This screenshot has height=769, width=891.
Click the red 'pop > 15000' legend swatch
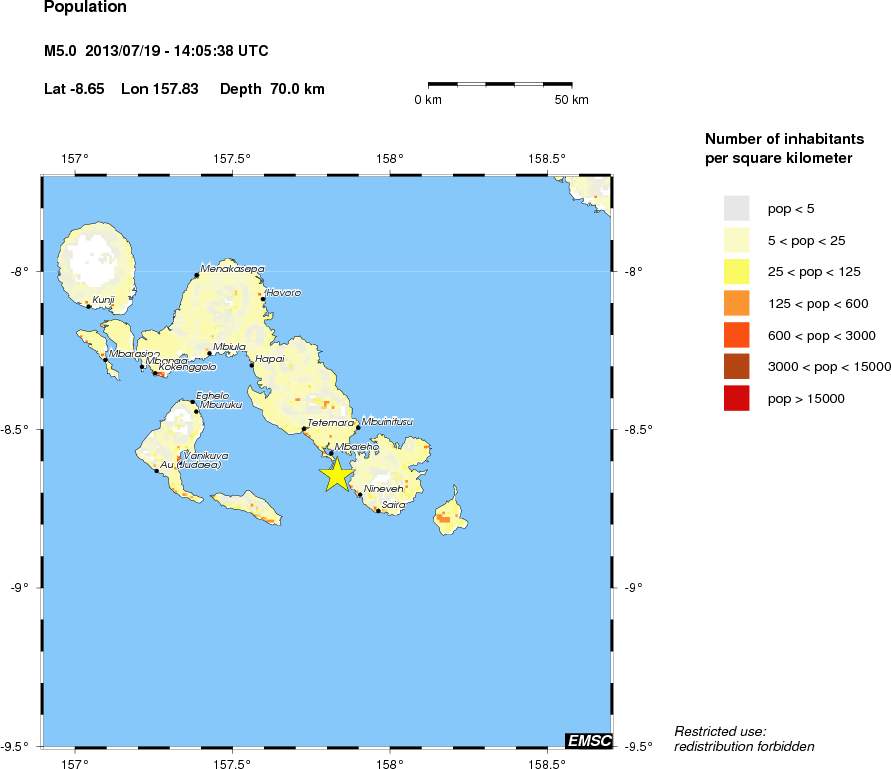(736, 398)
